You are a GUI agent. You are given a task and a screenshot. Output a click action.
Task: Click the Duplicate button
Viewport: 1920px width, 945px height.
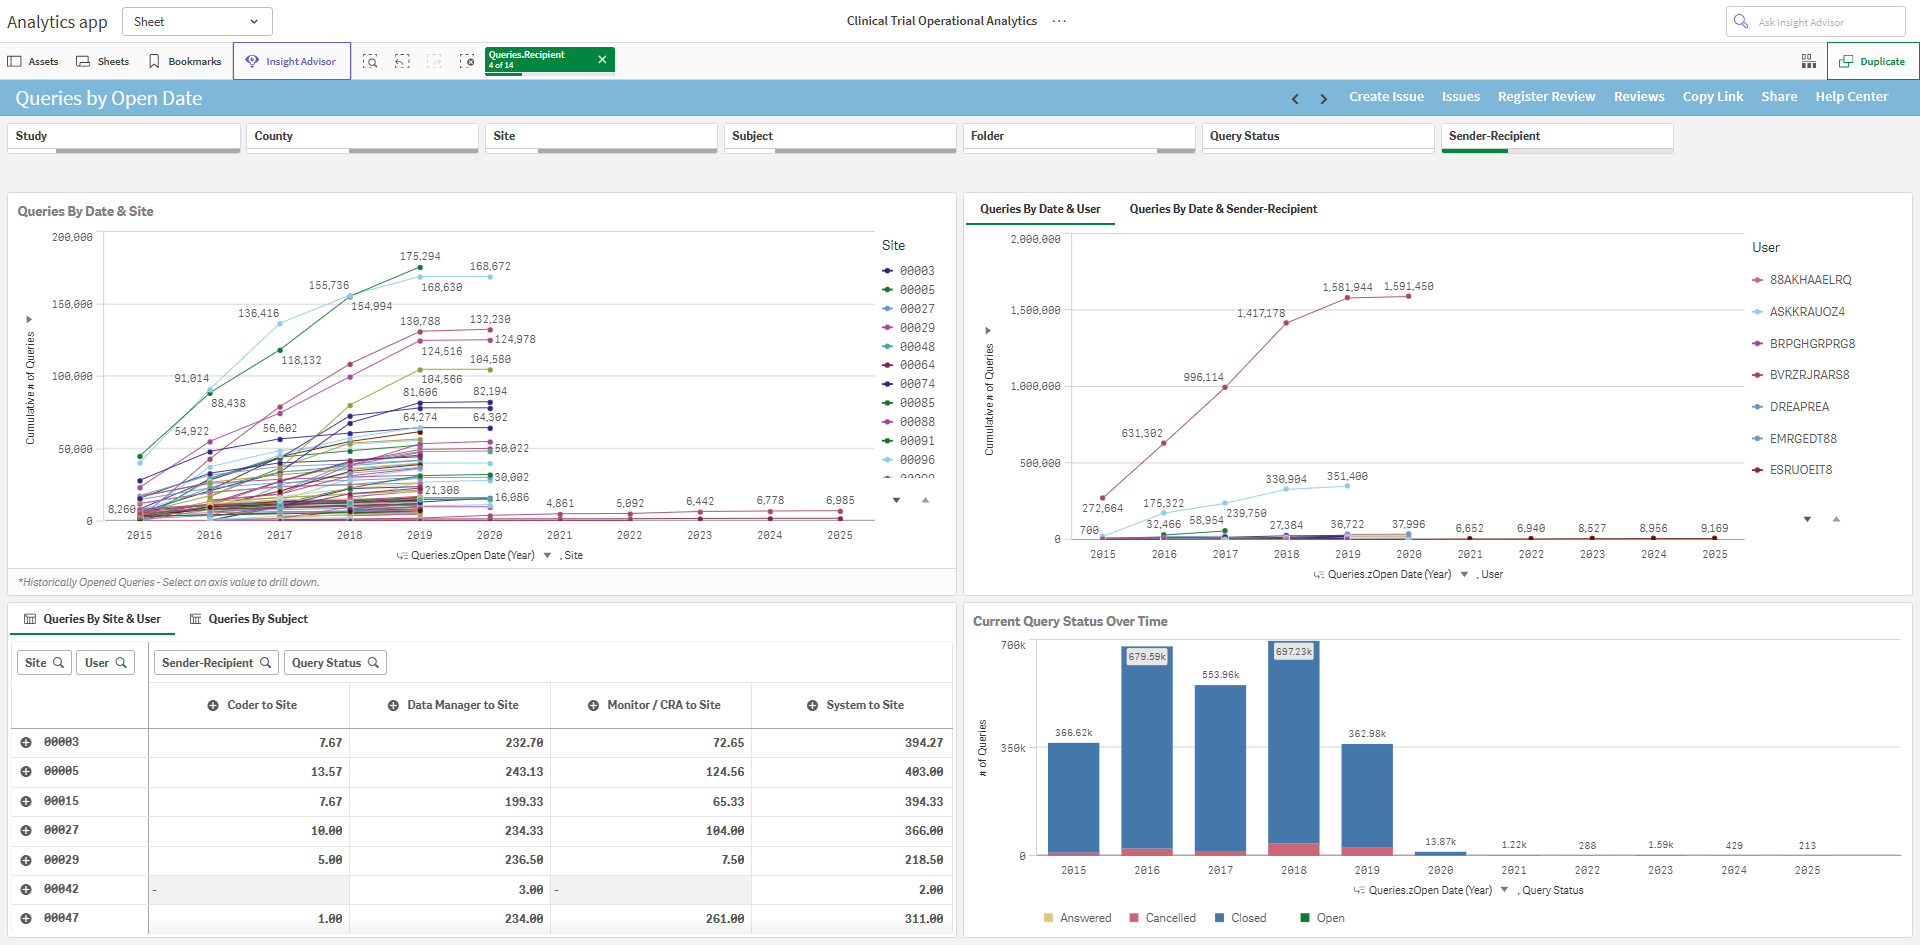[x=1873, y=61]
